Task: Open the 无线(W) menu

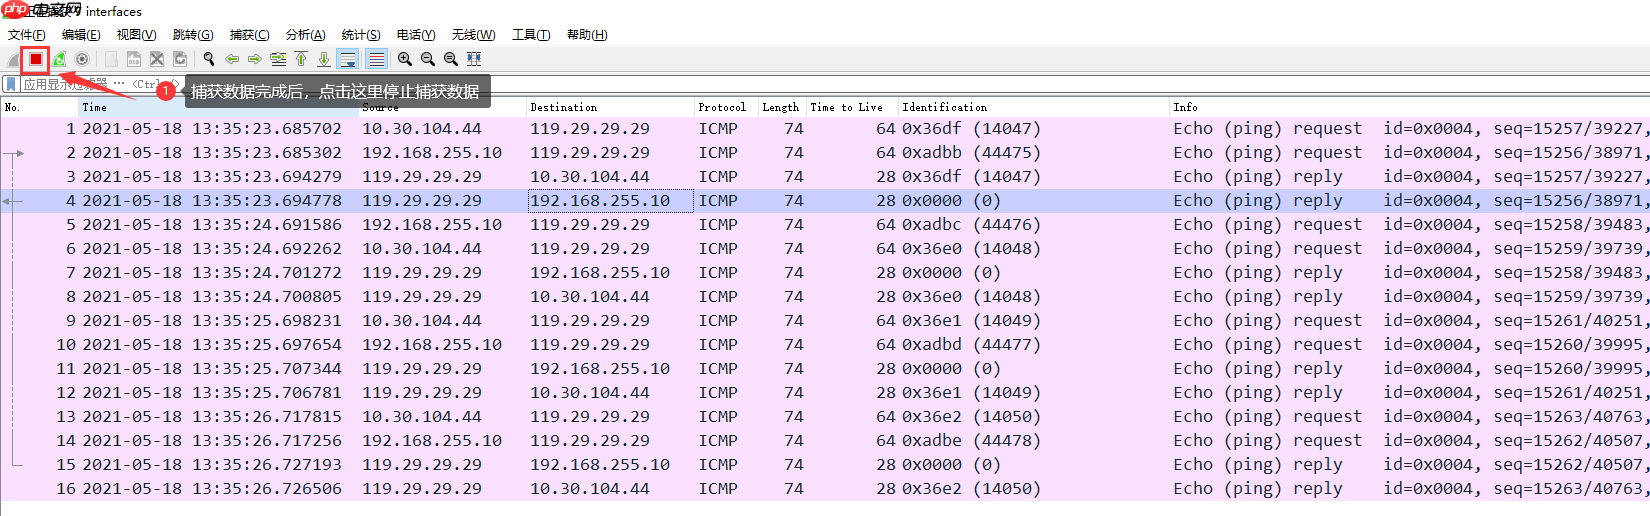Action: pyautogui.click(x=473, y=35)
